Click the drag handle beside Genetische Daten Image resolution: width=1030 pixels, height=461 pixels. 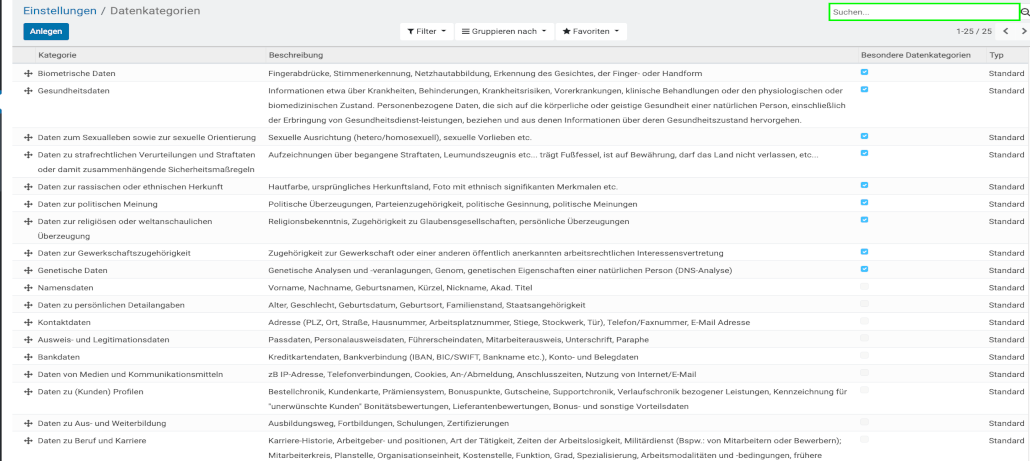[28, 270]
